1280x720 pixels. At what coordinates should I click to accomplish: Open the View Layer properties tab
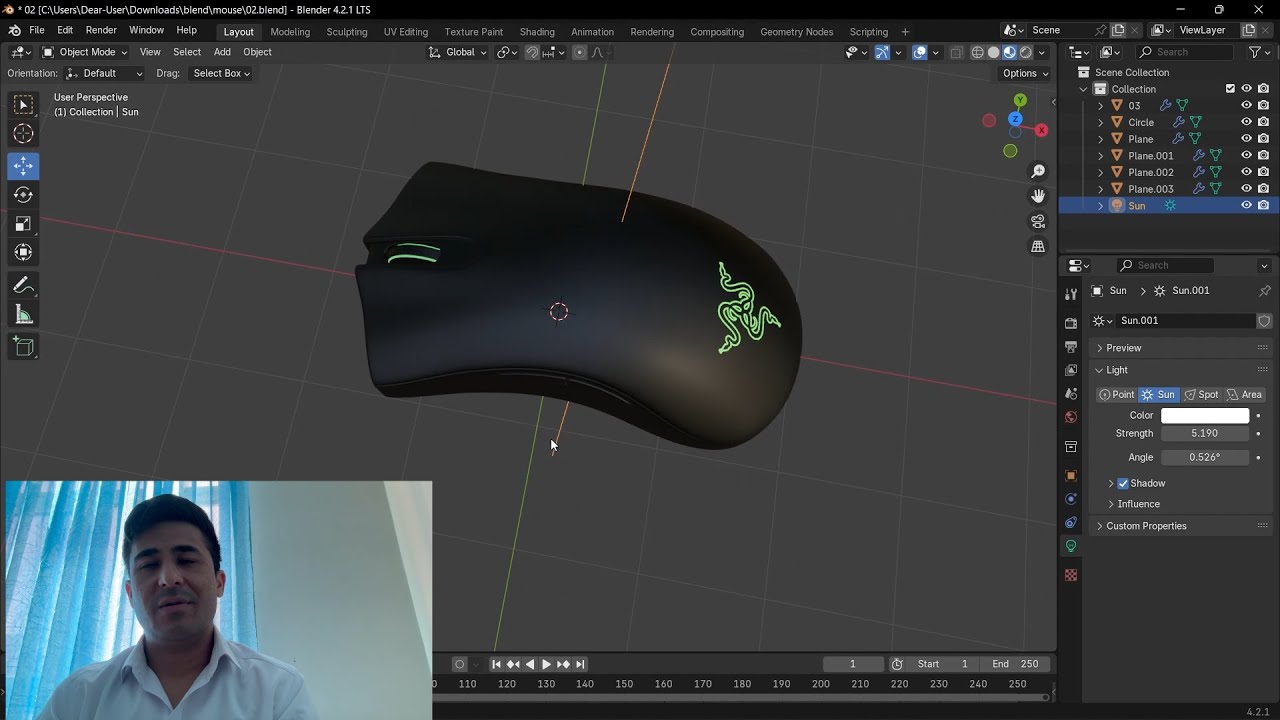1071,370
